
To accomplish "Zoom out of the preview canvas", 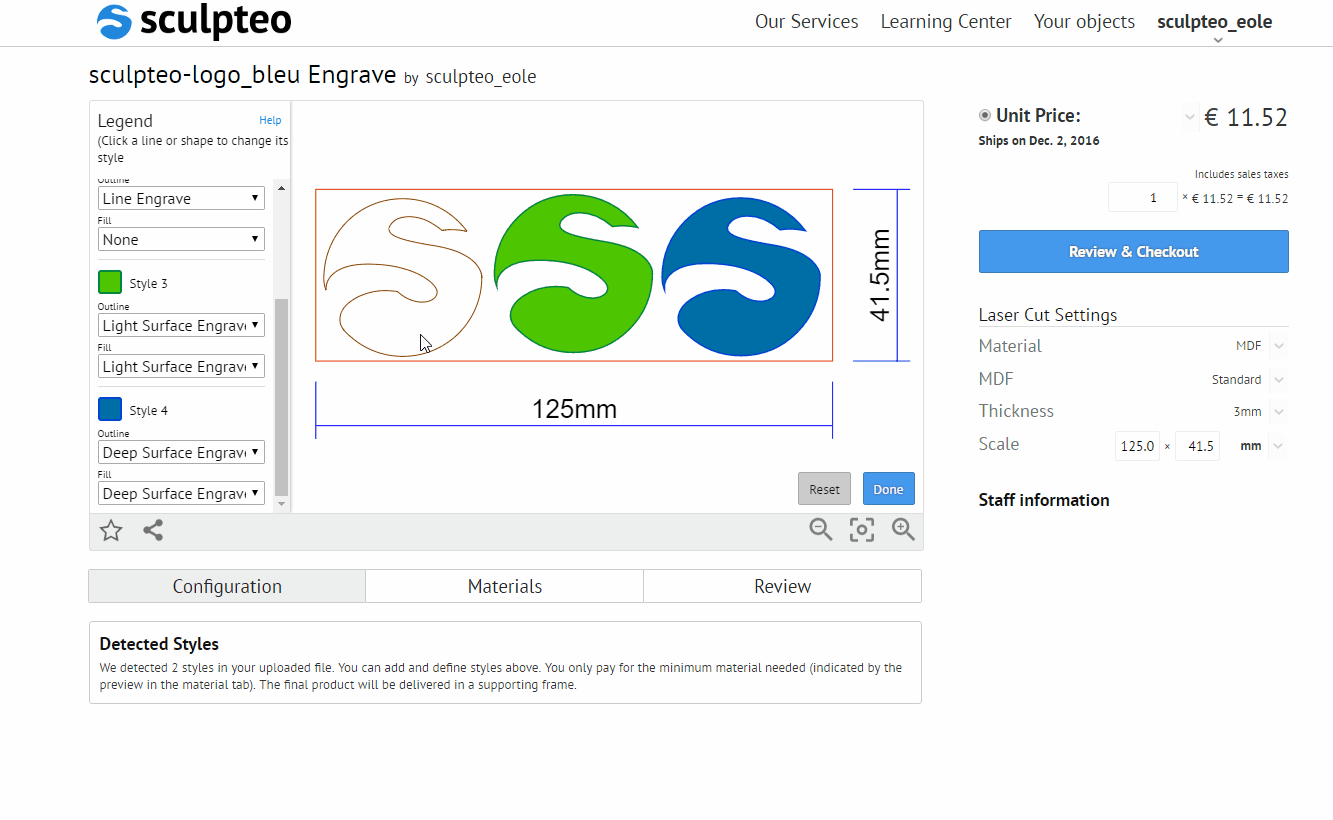I will pos(821,530).
